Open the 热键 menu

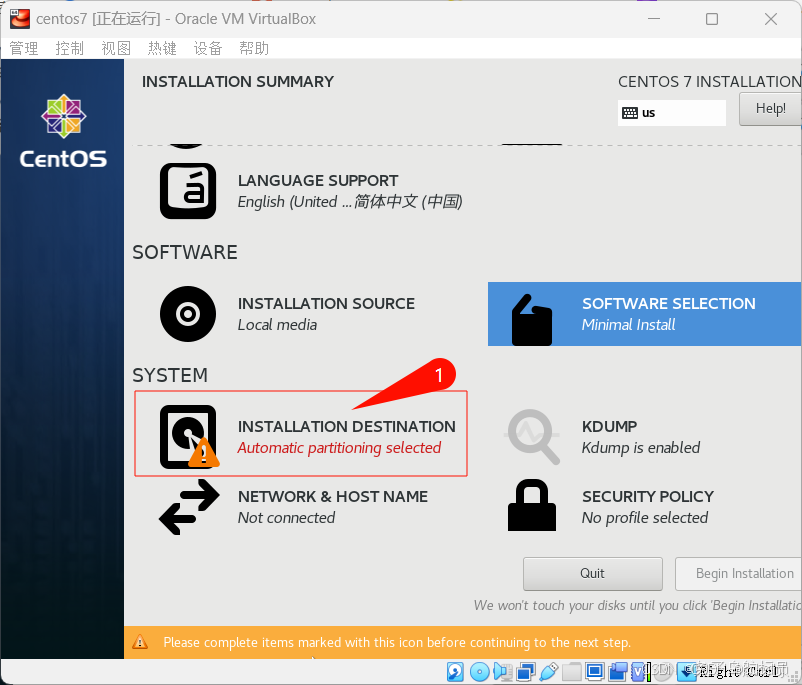click(x=162, y=49)
